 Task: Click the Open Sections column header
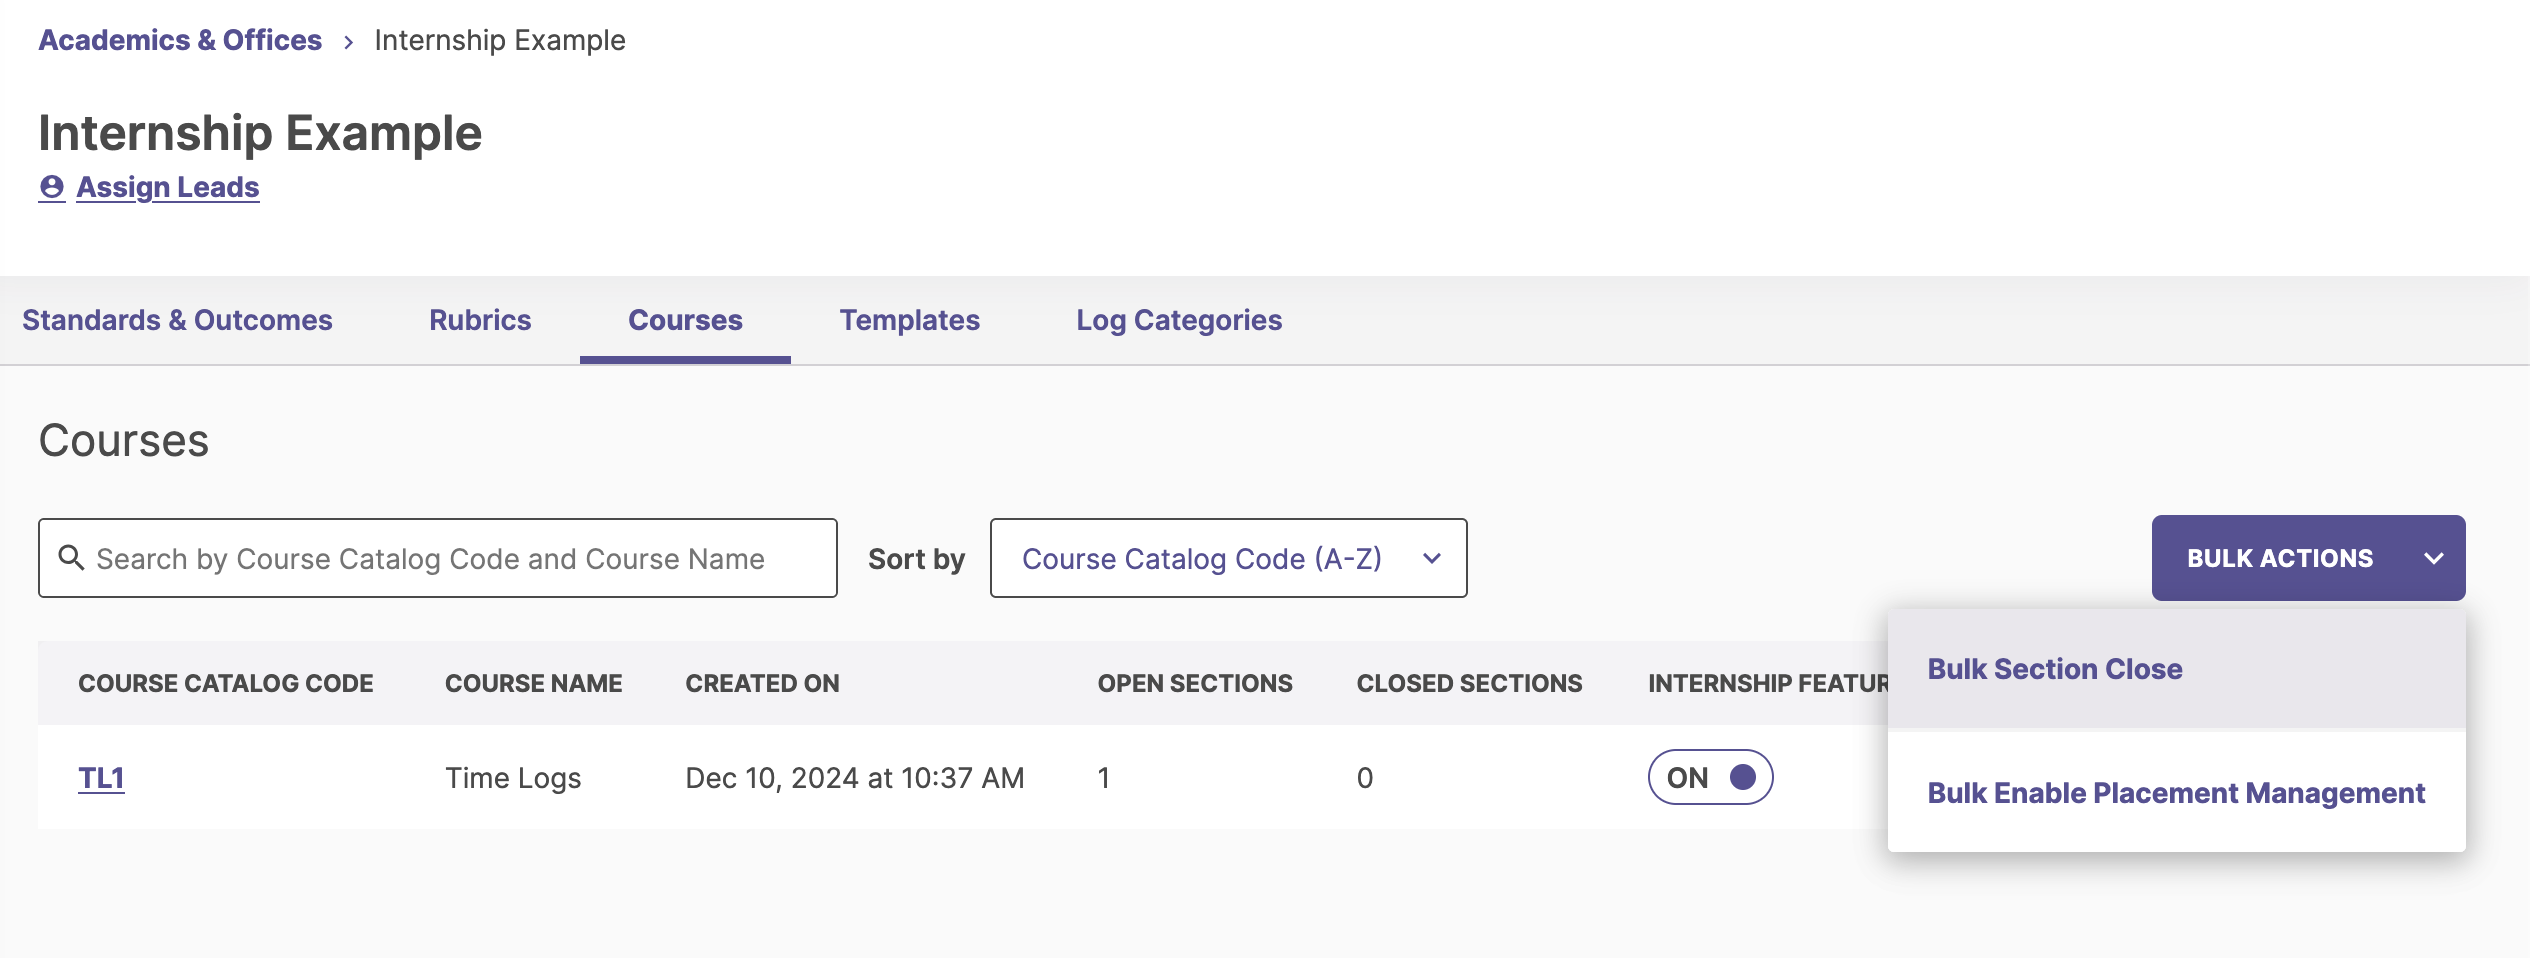tap(1195, 683)
